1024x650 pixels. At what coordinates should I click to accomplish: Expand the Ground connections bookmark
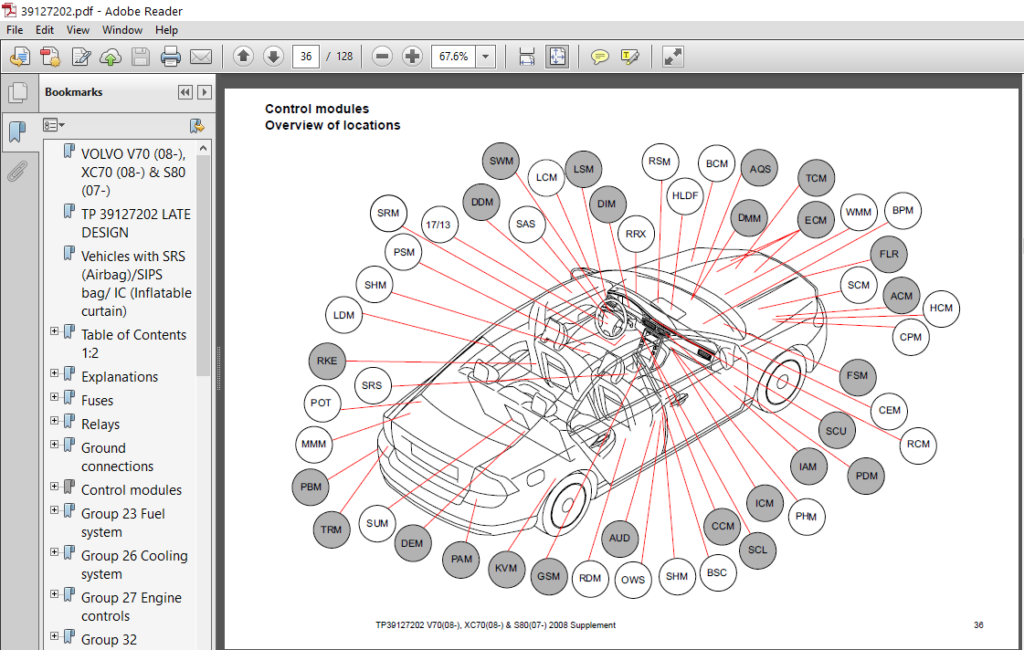[x=55, y=444]
